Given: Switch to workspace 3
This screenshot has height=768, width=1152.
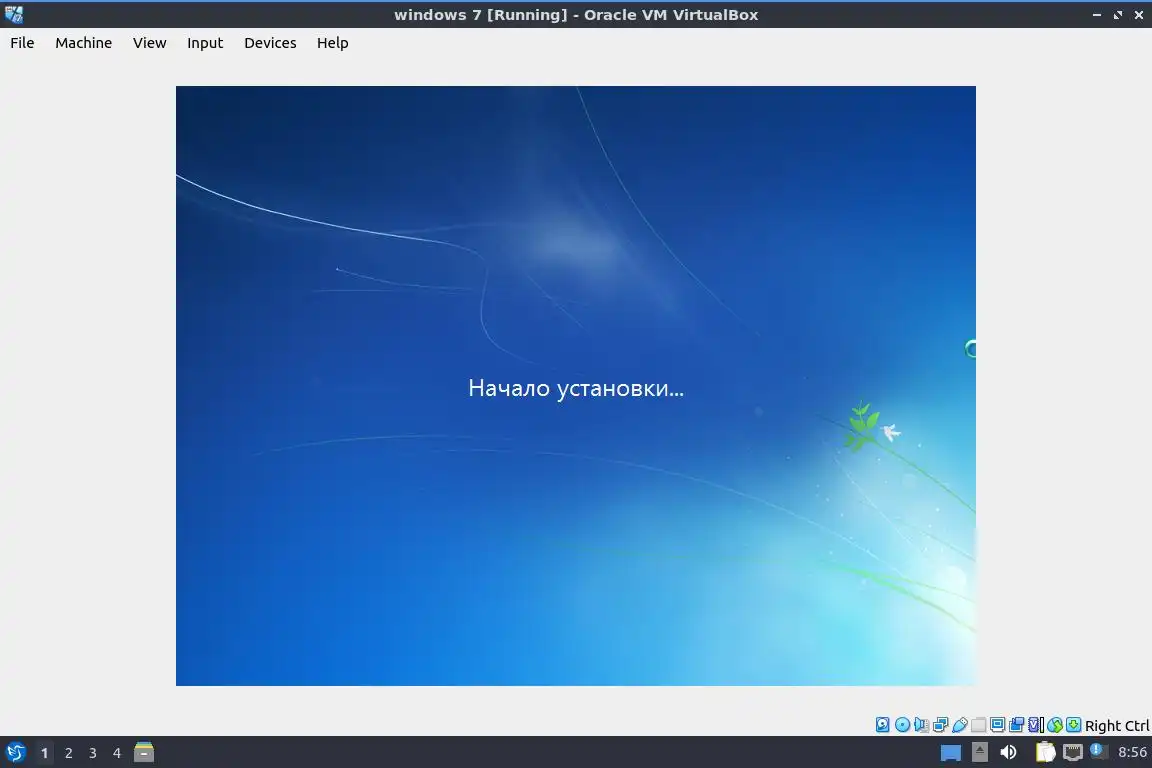Looking at the screenshot, I should (93, 753).
